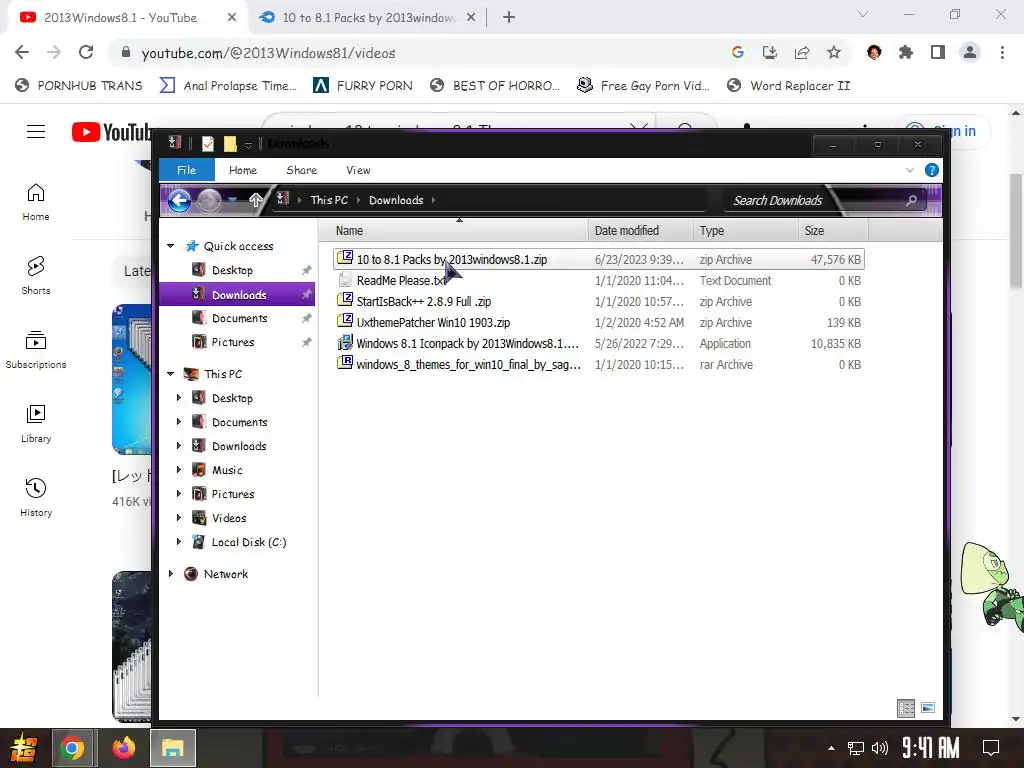Click Explorer Help question mark icon
This screenshot has width=1024, height=768.
(932, 170)
